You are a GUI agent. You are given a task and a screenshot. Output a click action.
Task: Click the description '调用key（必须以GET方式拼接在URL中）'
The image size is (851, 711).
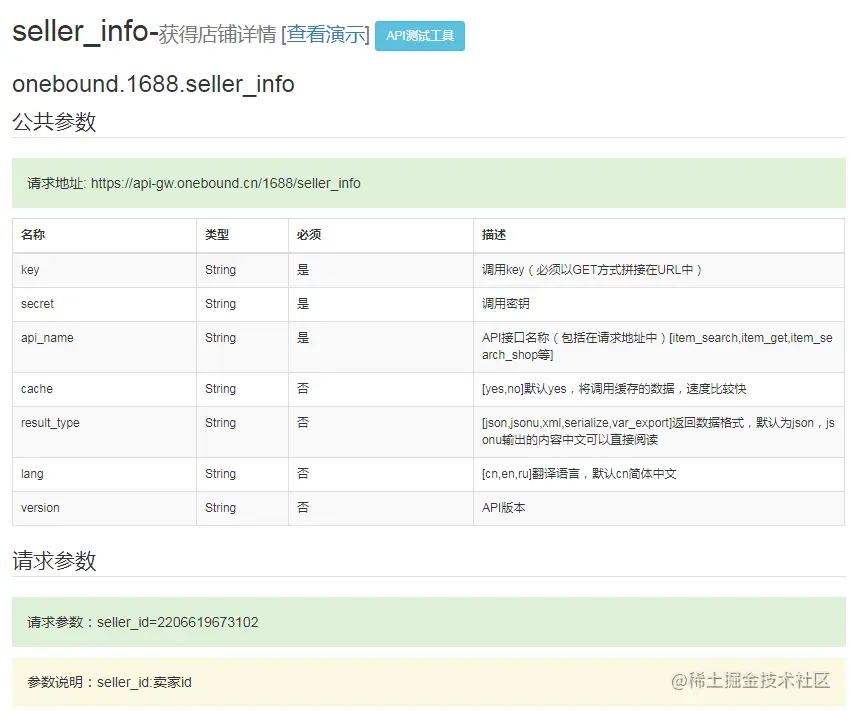(659, 270)
